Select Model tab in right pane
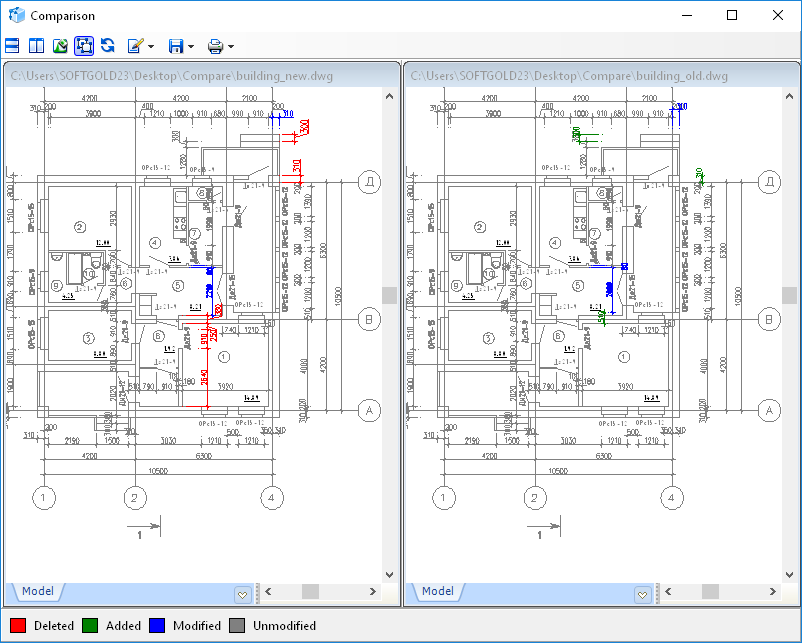802x643 pixels. [x=436, y=592]
